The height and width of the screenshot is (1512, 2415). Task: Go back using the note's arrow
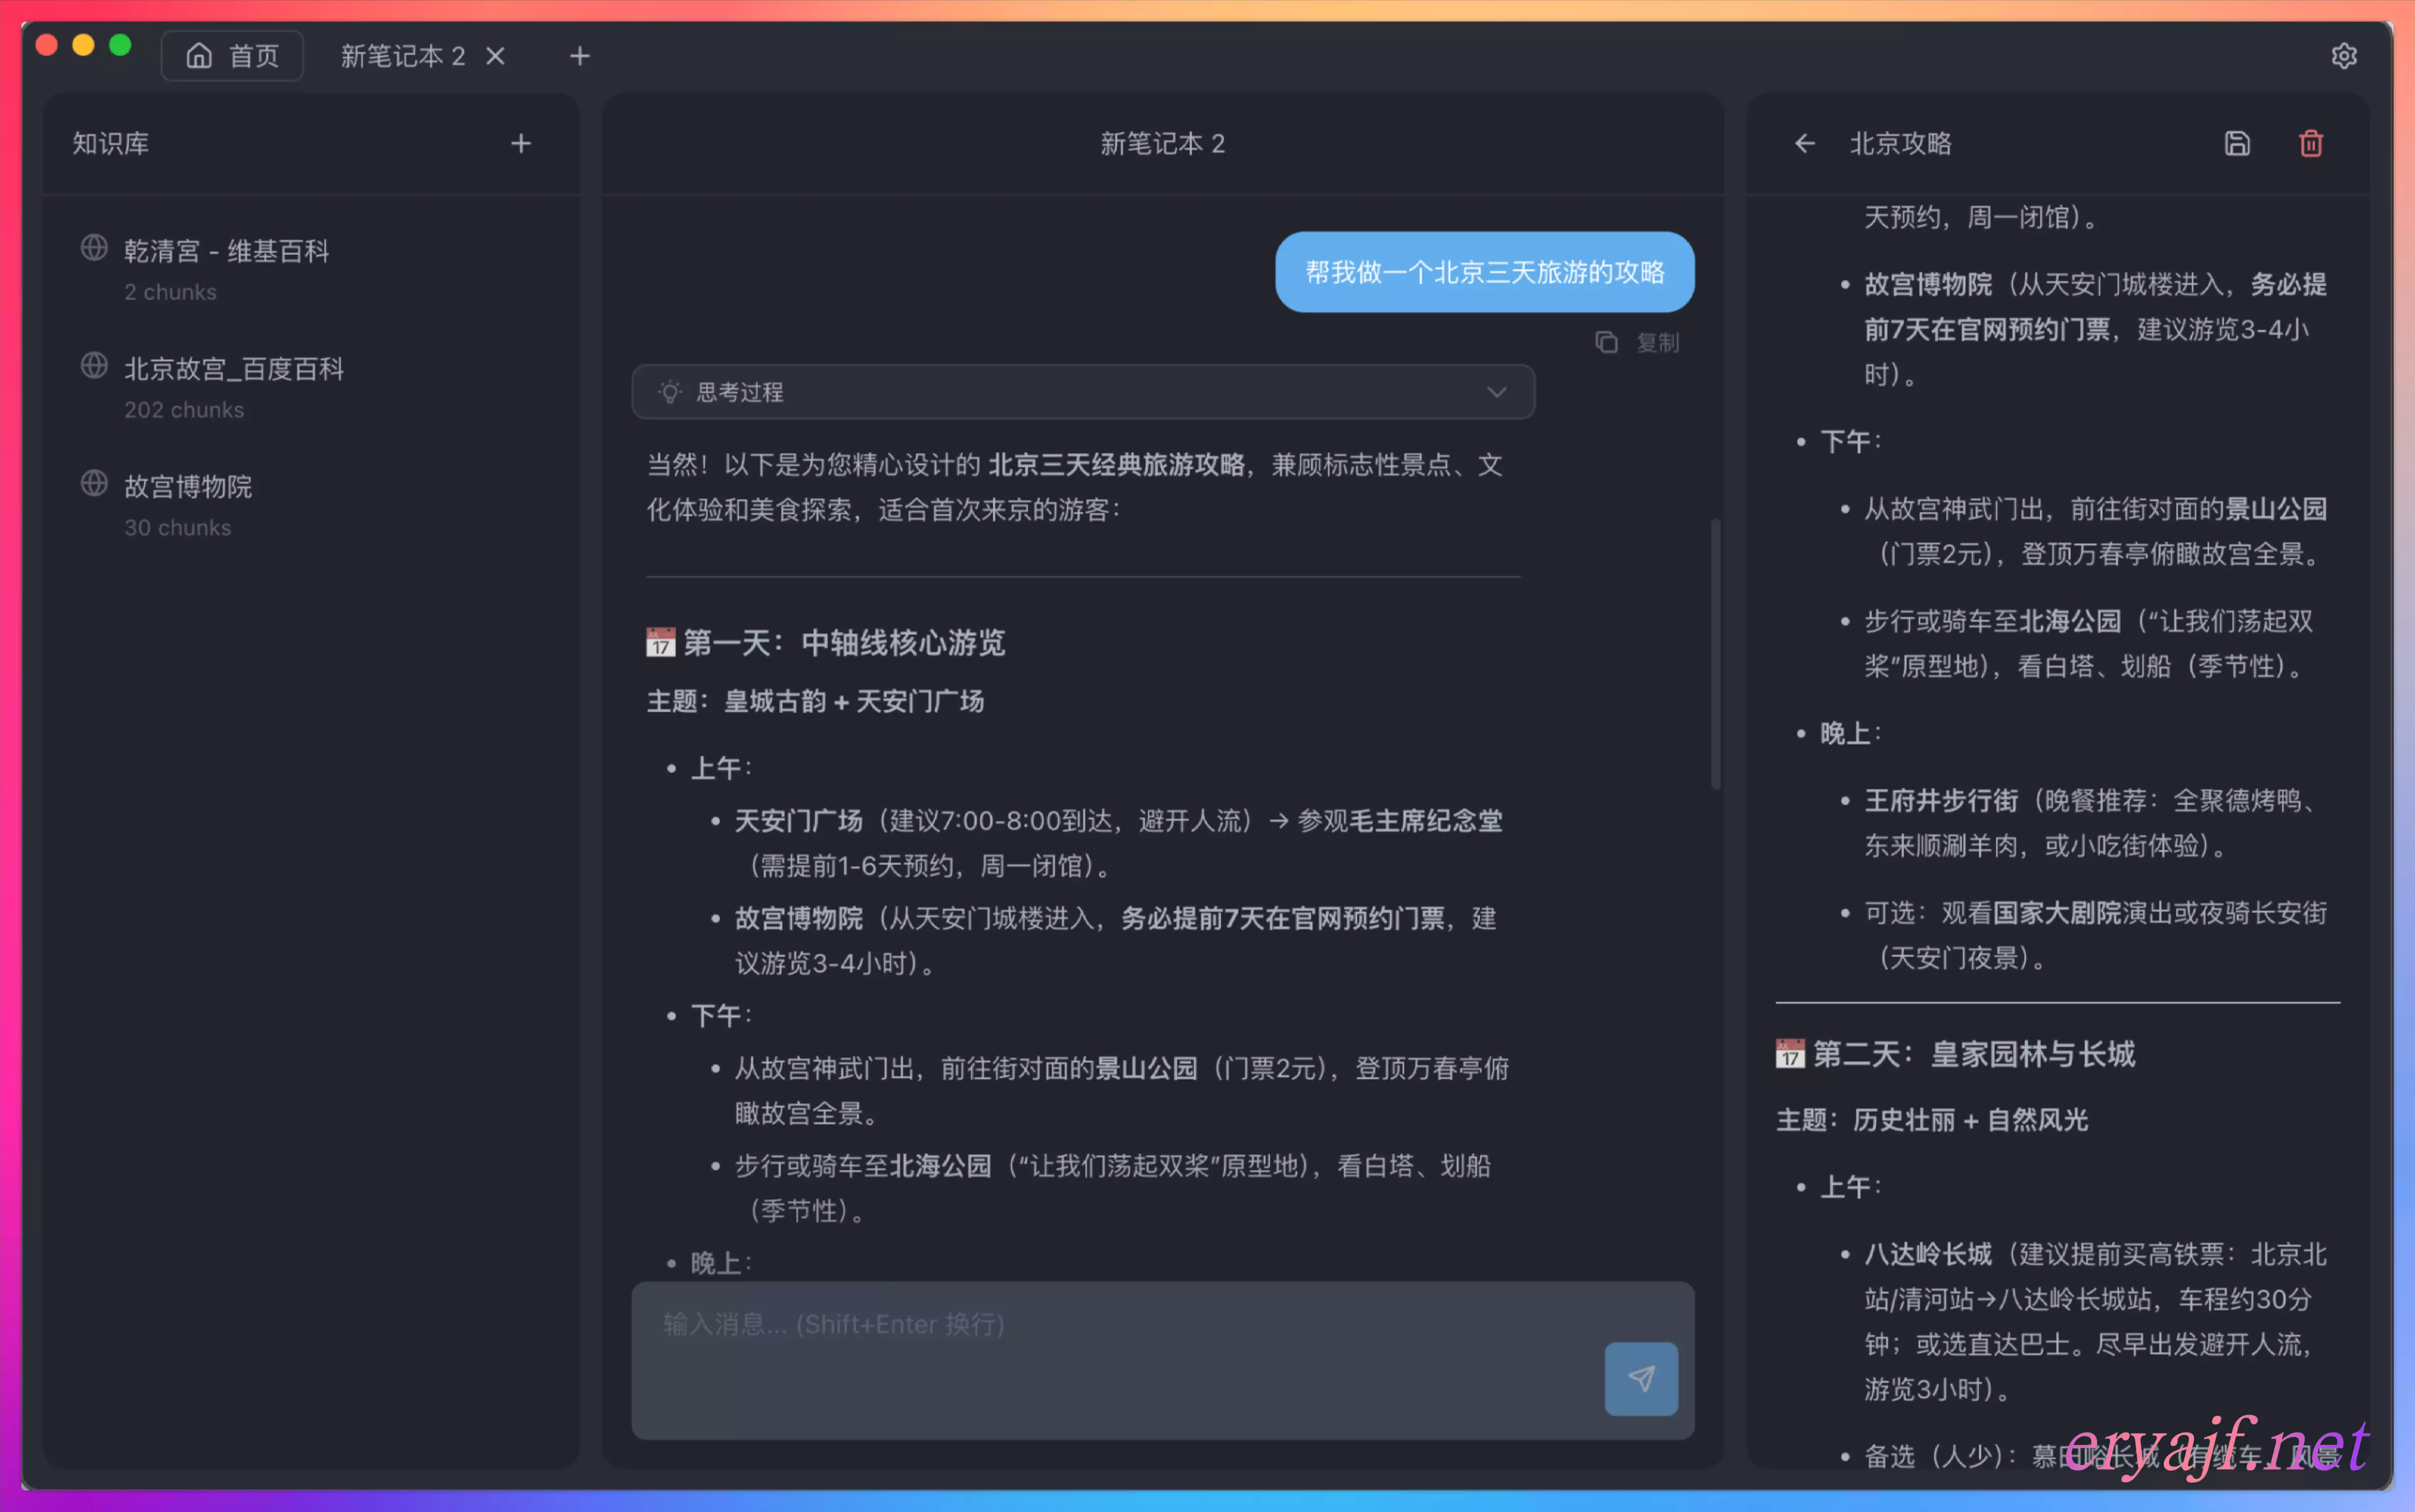click(1804, 144)
